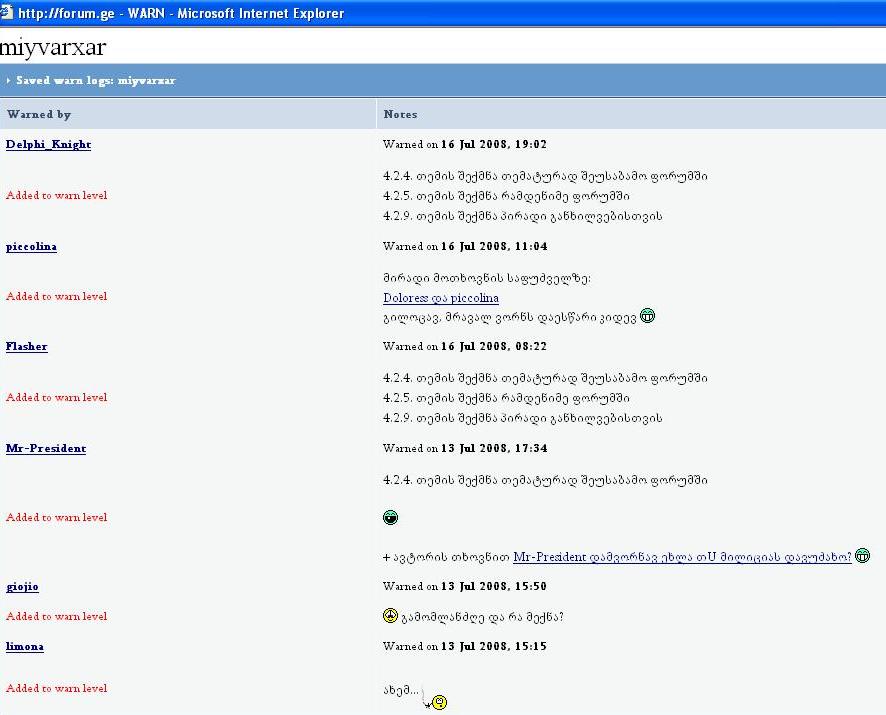Click 'Added to warn level' under Delphi_Knight
Image resolution: width=886 pixels, height=715 pixels.
point(57,195)
